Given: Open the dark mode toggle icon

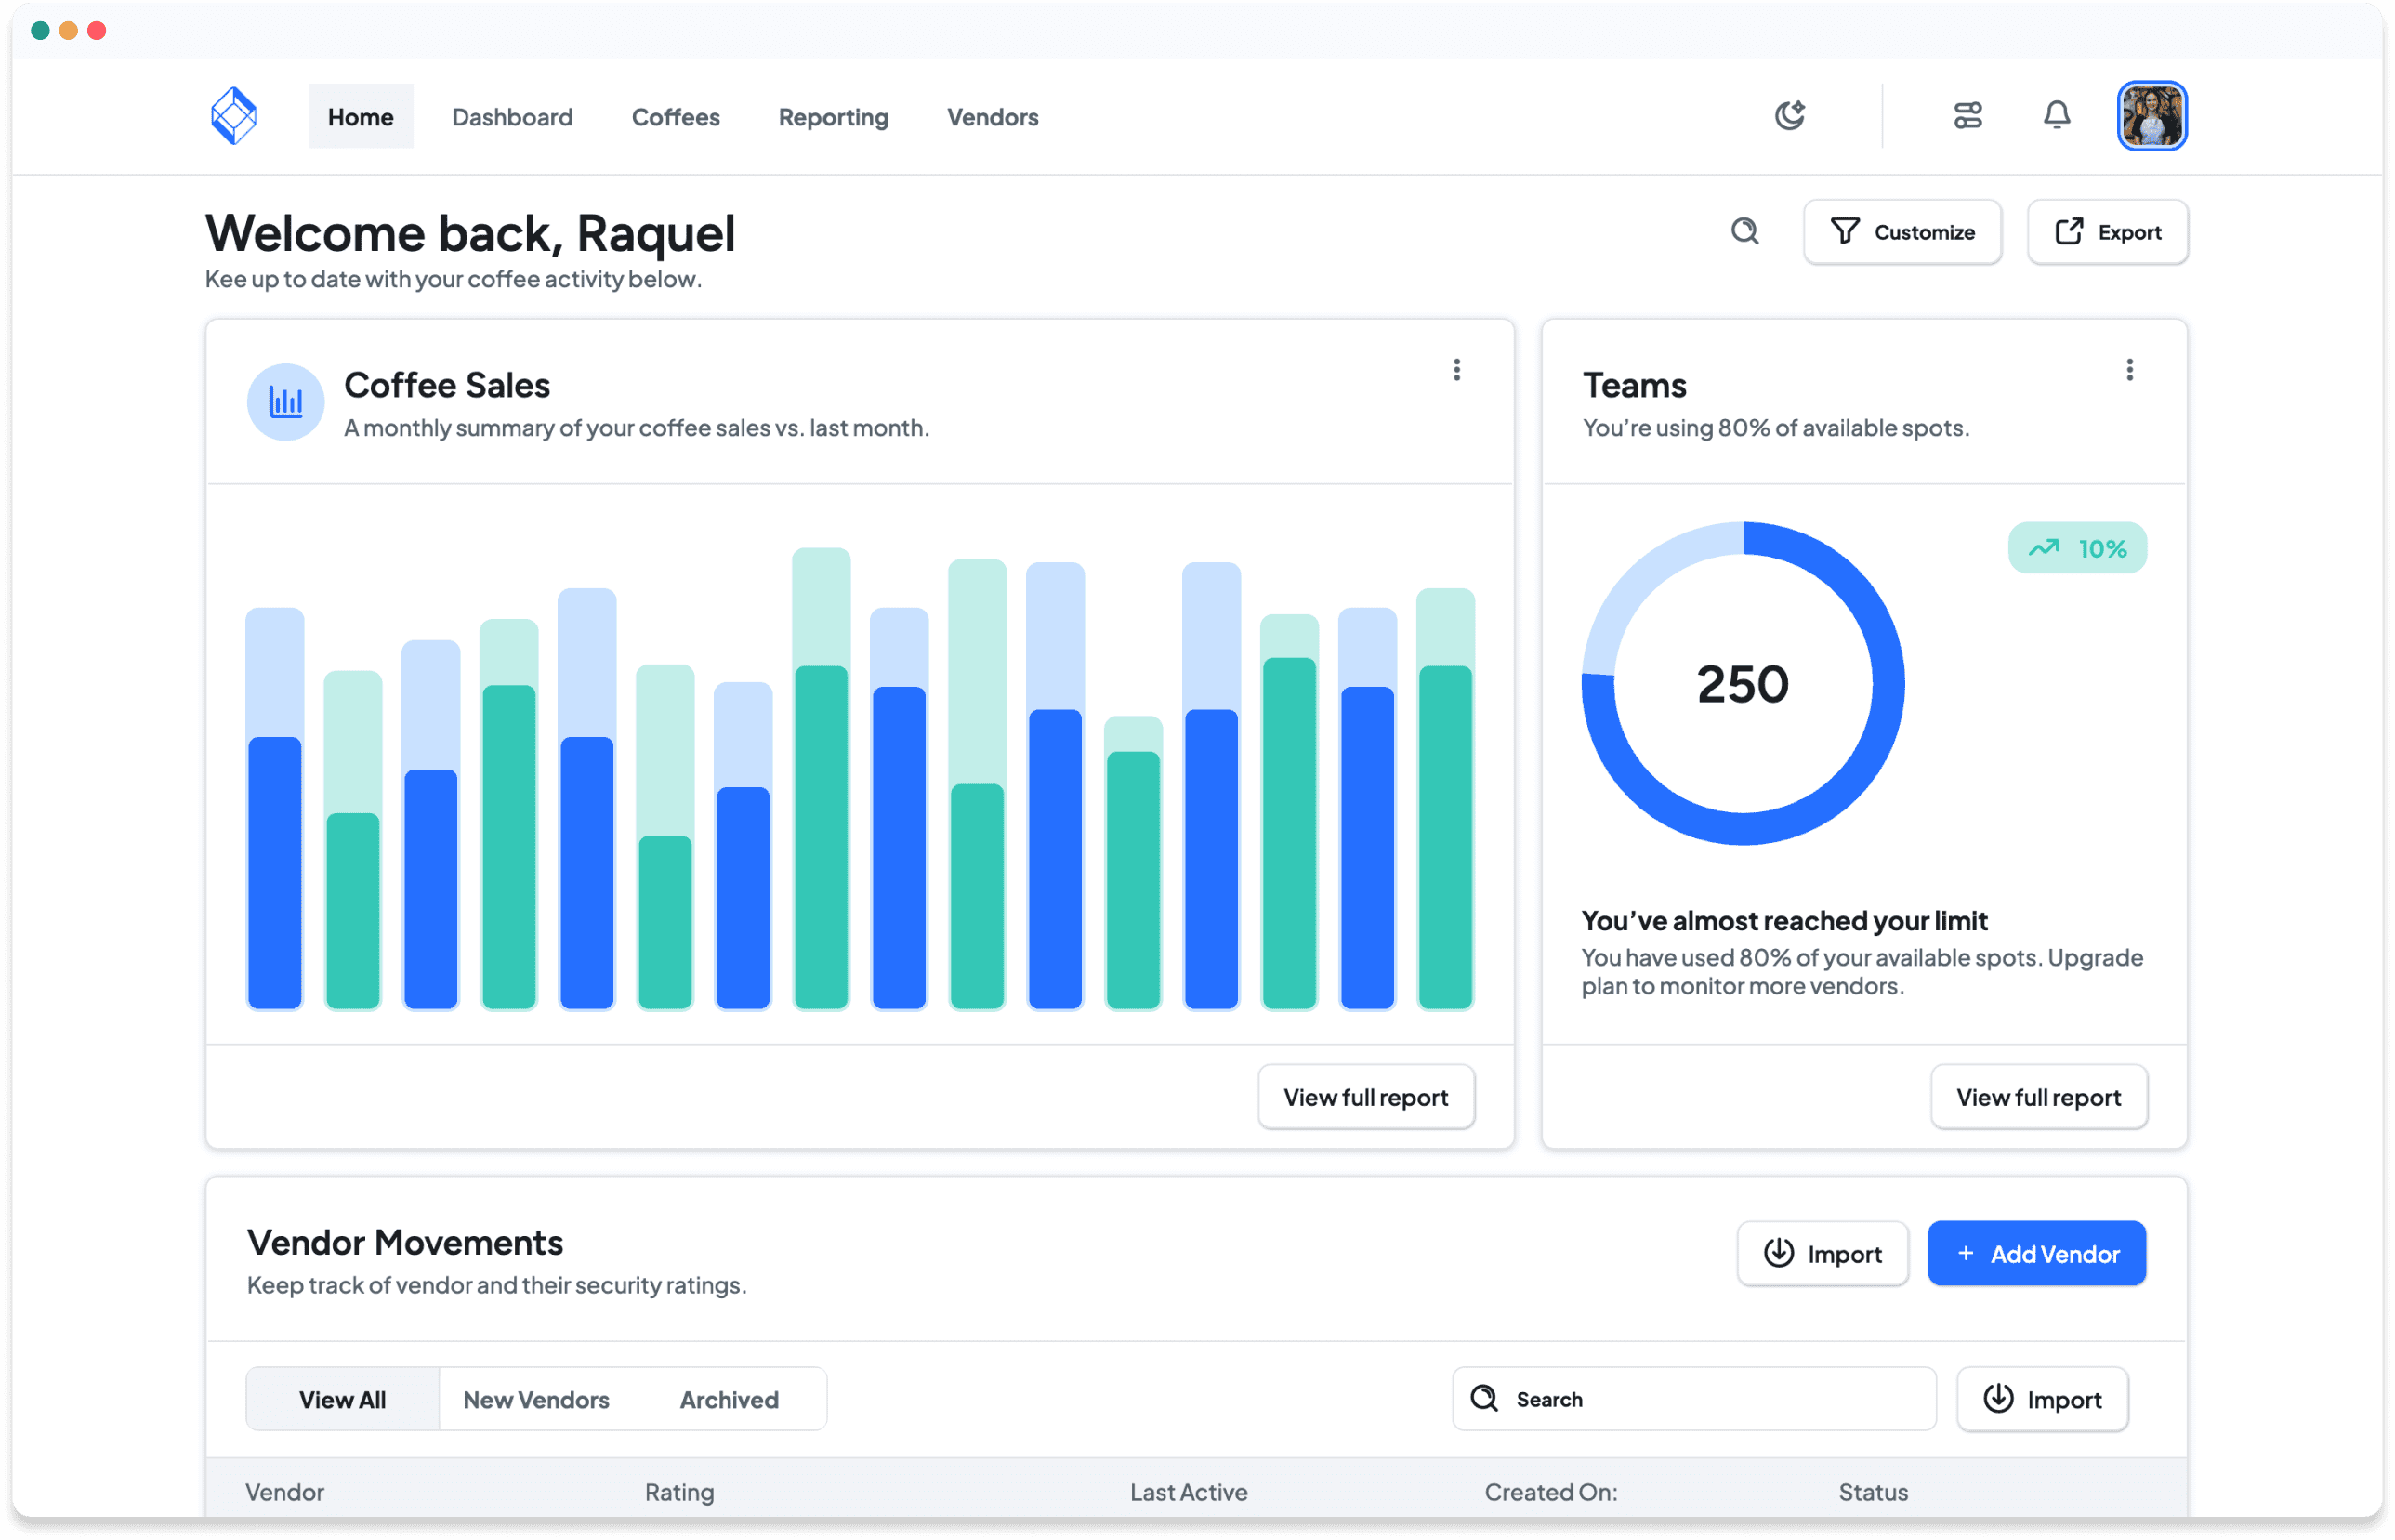Looking at the screenshot, I should point(1790,116).
